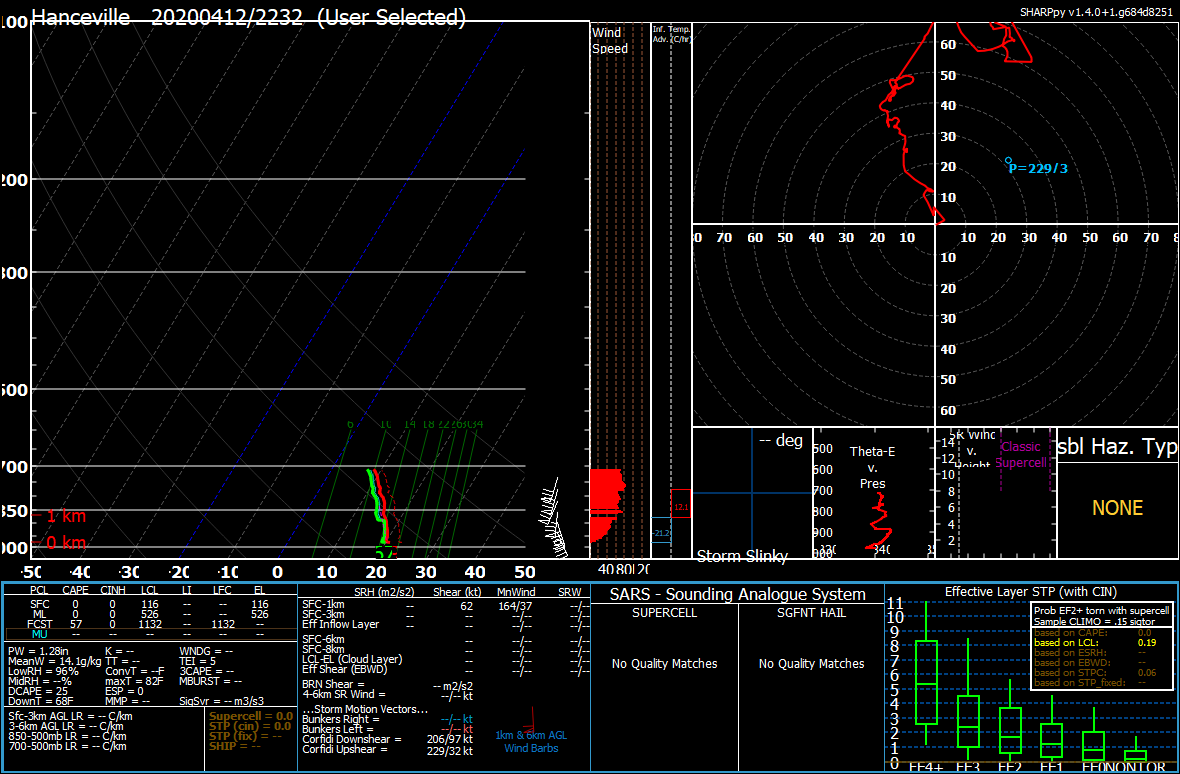Click the 'Effective Layer STP (with CIN)' inset title
This screenshot has height=774, width=1180.
tap(1031, 591)
